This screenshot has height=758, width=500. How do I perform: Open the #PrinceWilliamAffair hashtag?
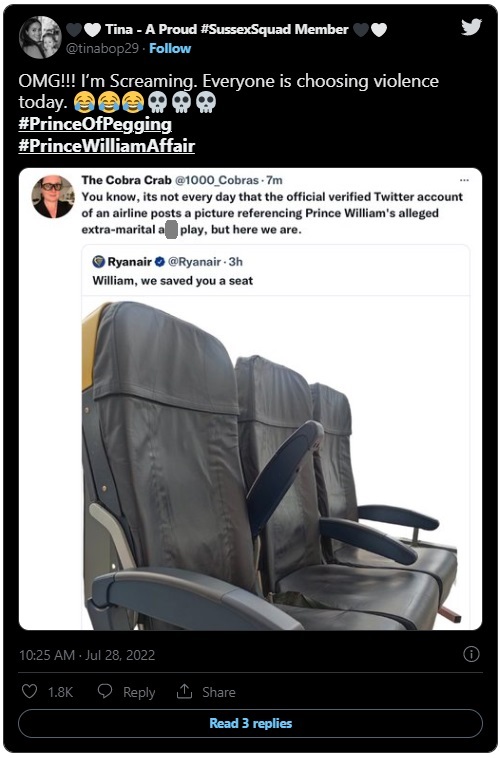pyautogui.click(x=106, y=146)
